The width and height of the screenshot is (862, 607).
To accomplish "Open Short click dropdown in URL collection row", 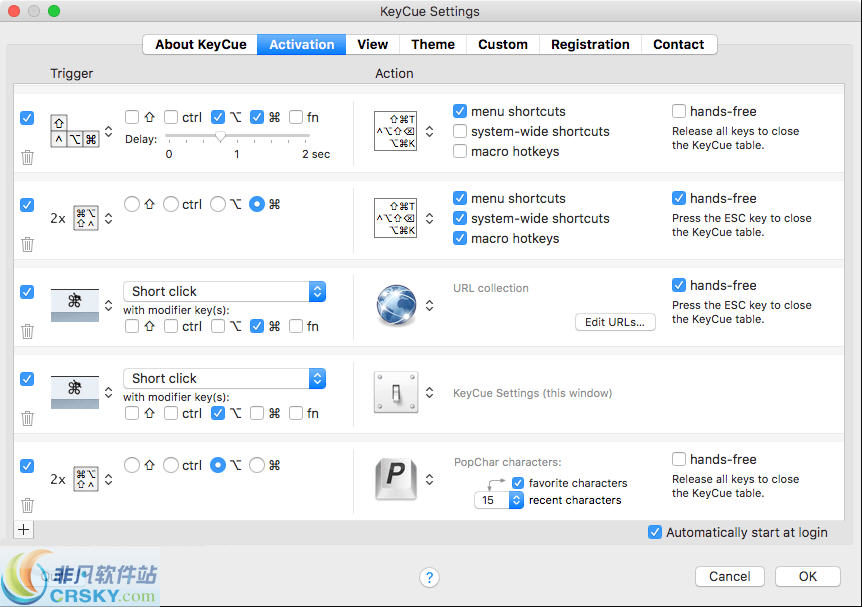I will point(224,291).
